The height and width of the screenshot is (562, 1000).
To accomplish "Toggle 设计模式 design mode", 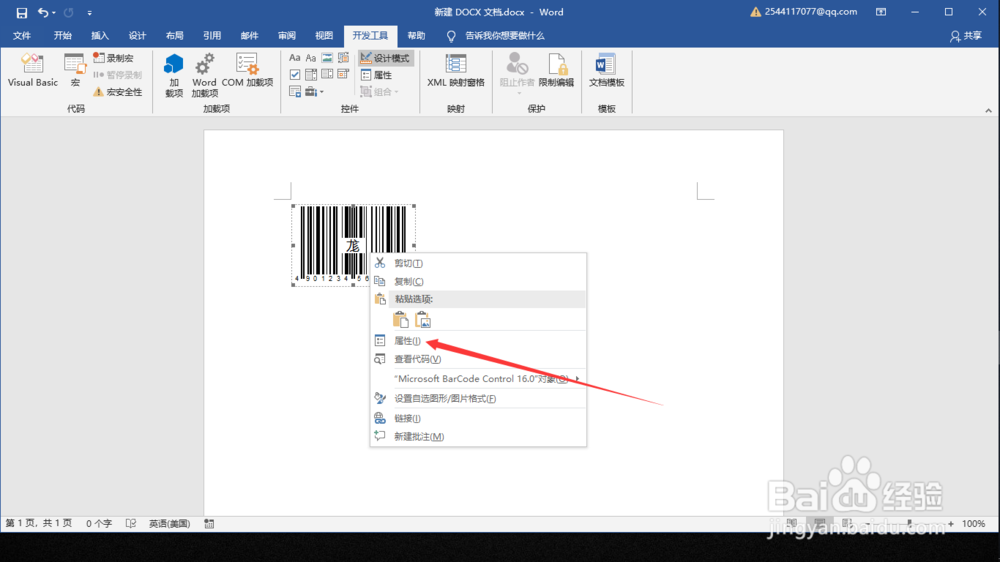I will [385, 58].
